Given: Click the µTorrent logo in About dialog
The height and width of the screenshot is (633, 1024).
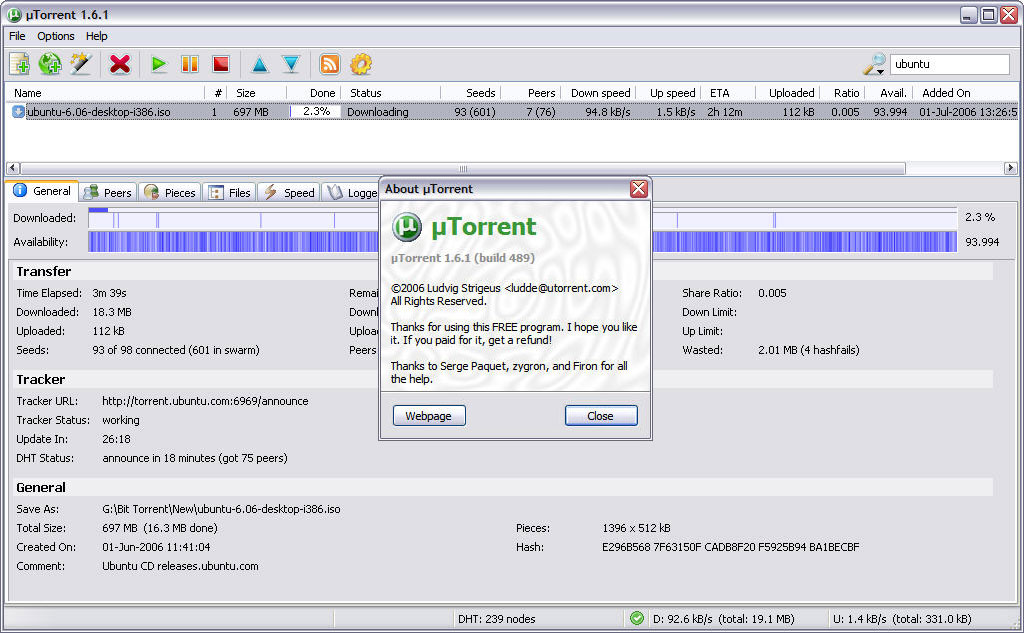Looking at the screenshot, I should (x=407, y=227).
